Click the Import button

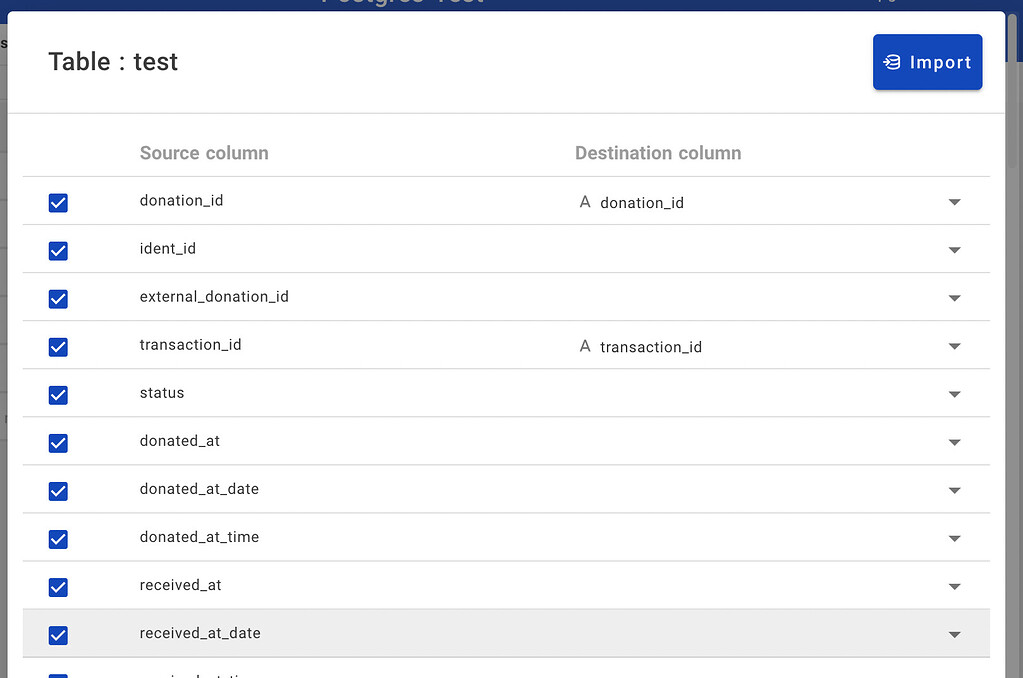[927, 61]
